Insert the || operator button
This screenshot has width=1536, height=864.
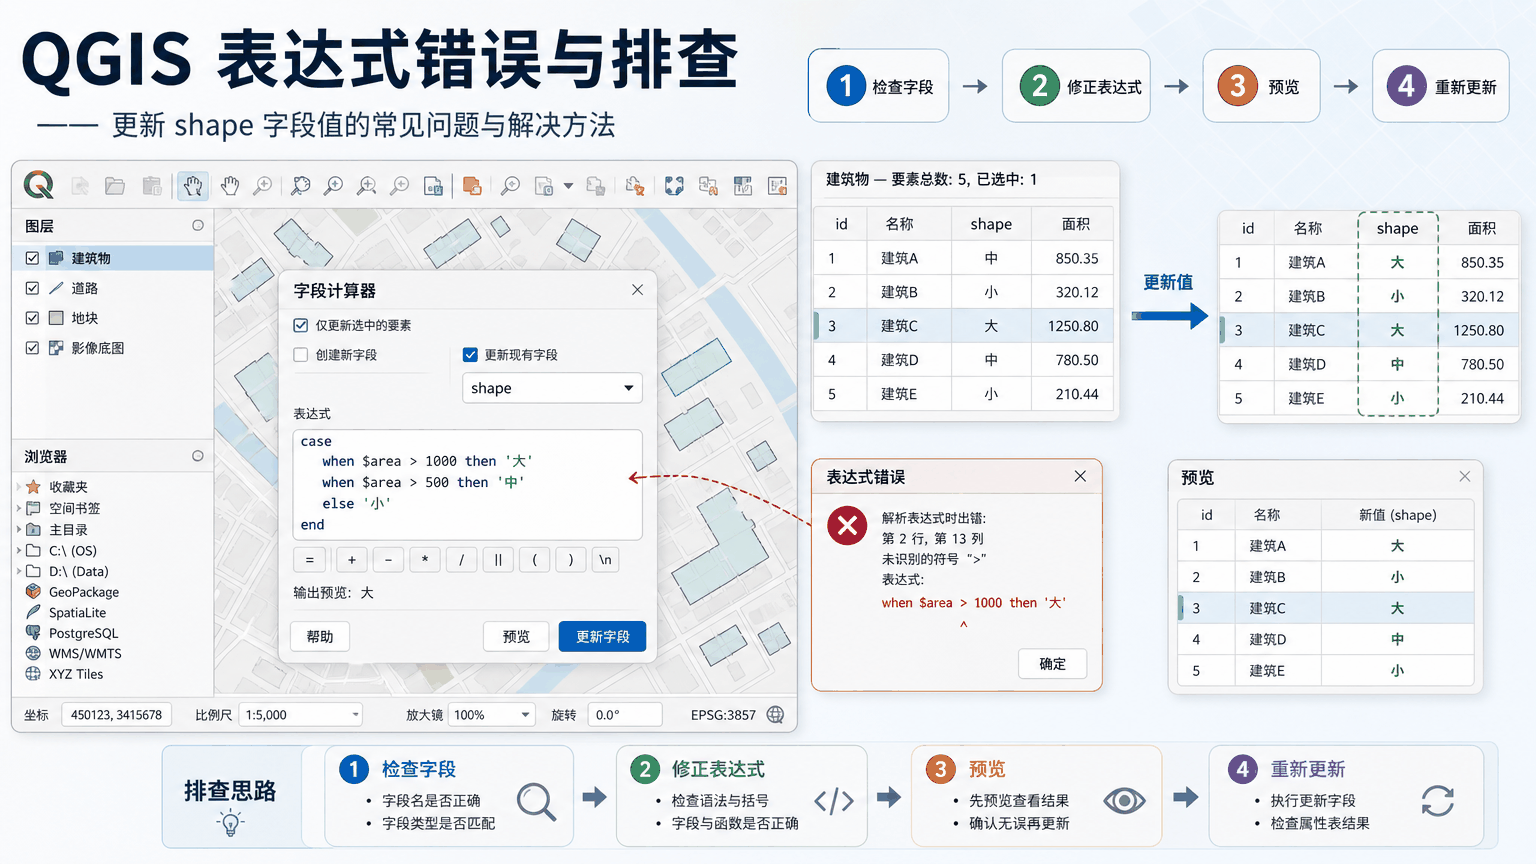click(x=498, y=560)
